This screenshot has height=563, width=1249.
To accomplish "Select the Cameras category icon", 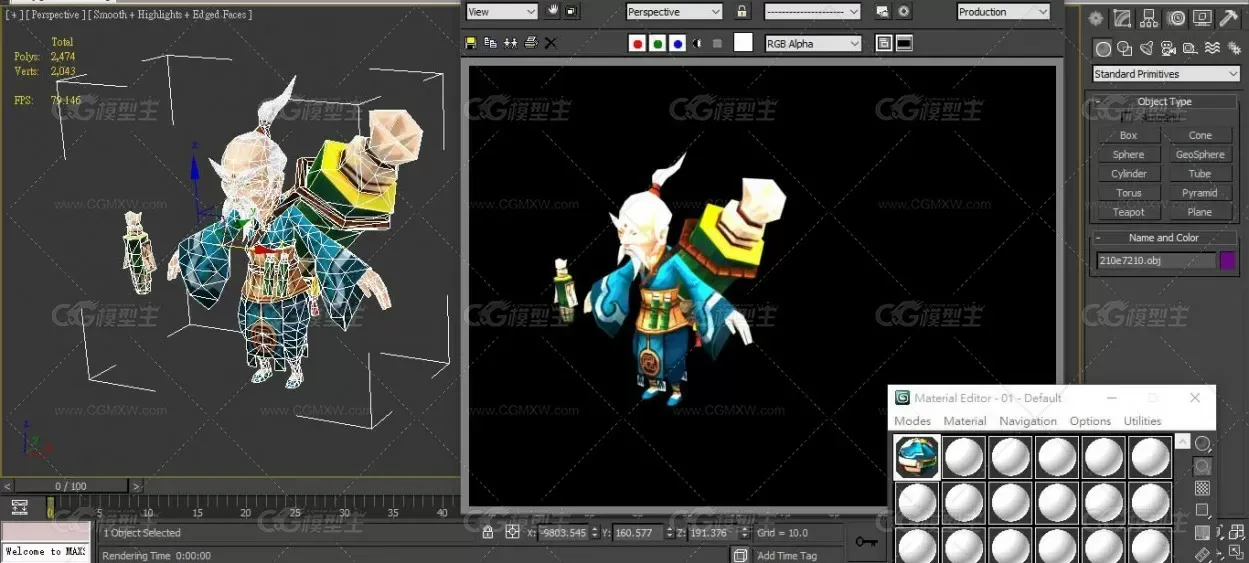I will pos(1168,48).
